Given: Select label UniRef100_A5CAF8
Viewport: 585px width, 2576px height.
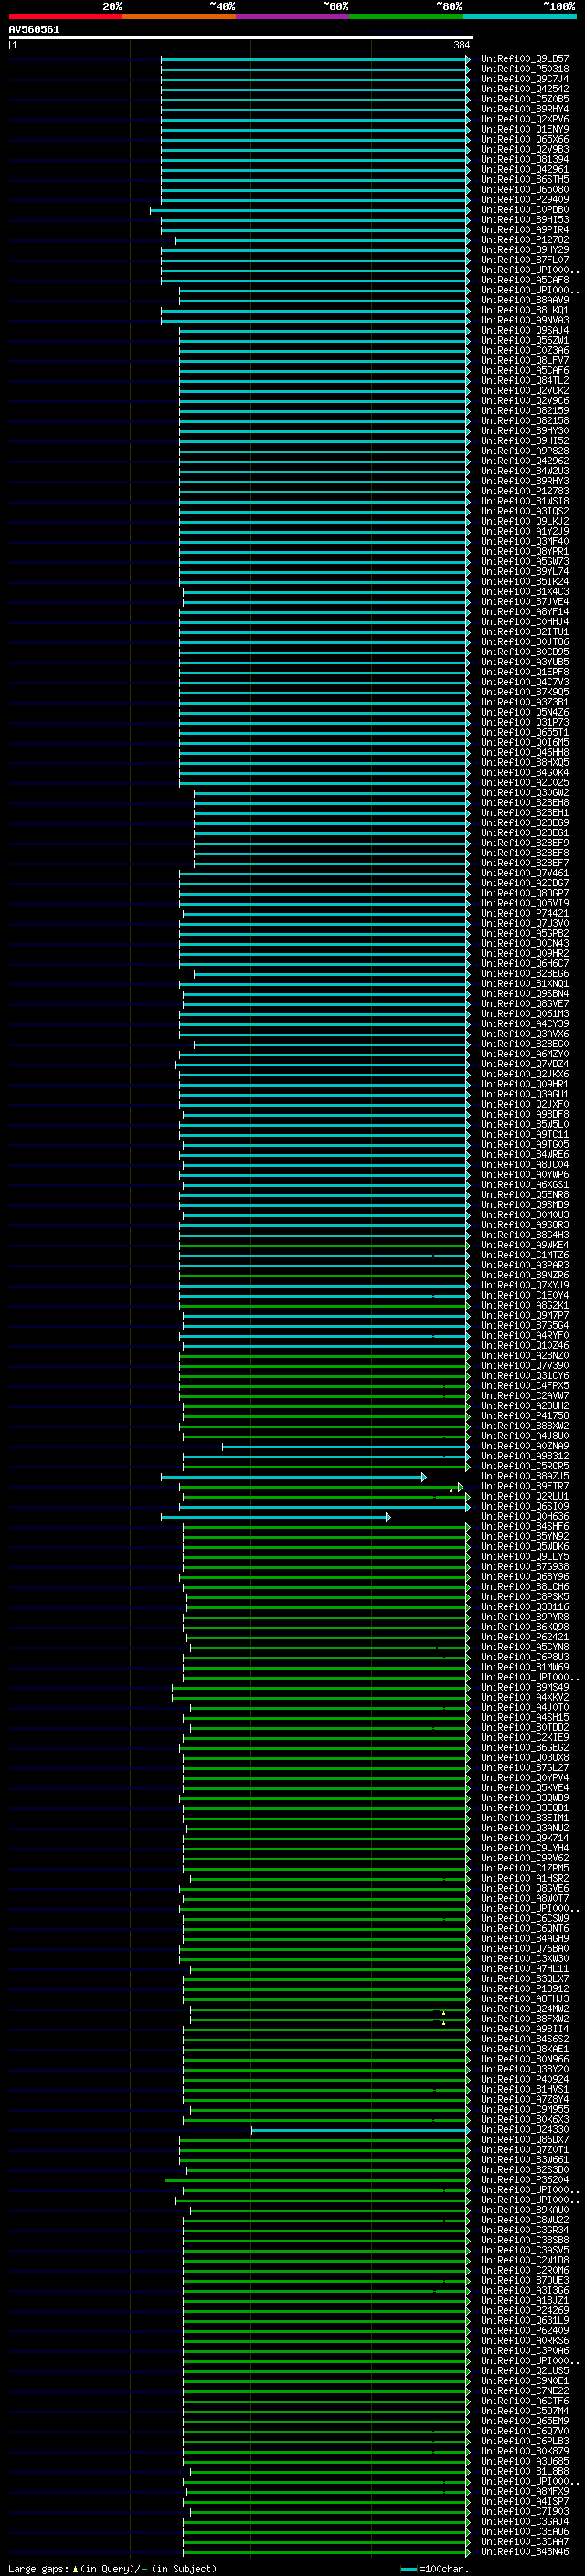Looking at the screenshot, I should pos(525,280).
